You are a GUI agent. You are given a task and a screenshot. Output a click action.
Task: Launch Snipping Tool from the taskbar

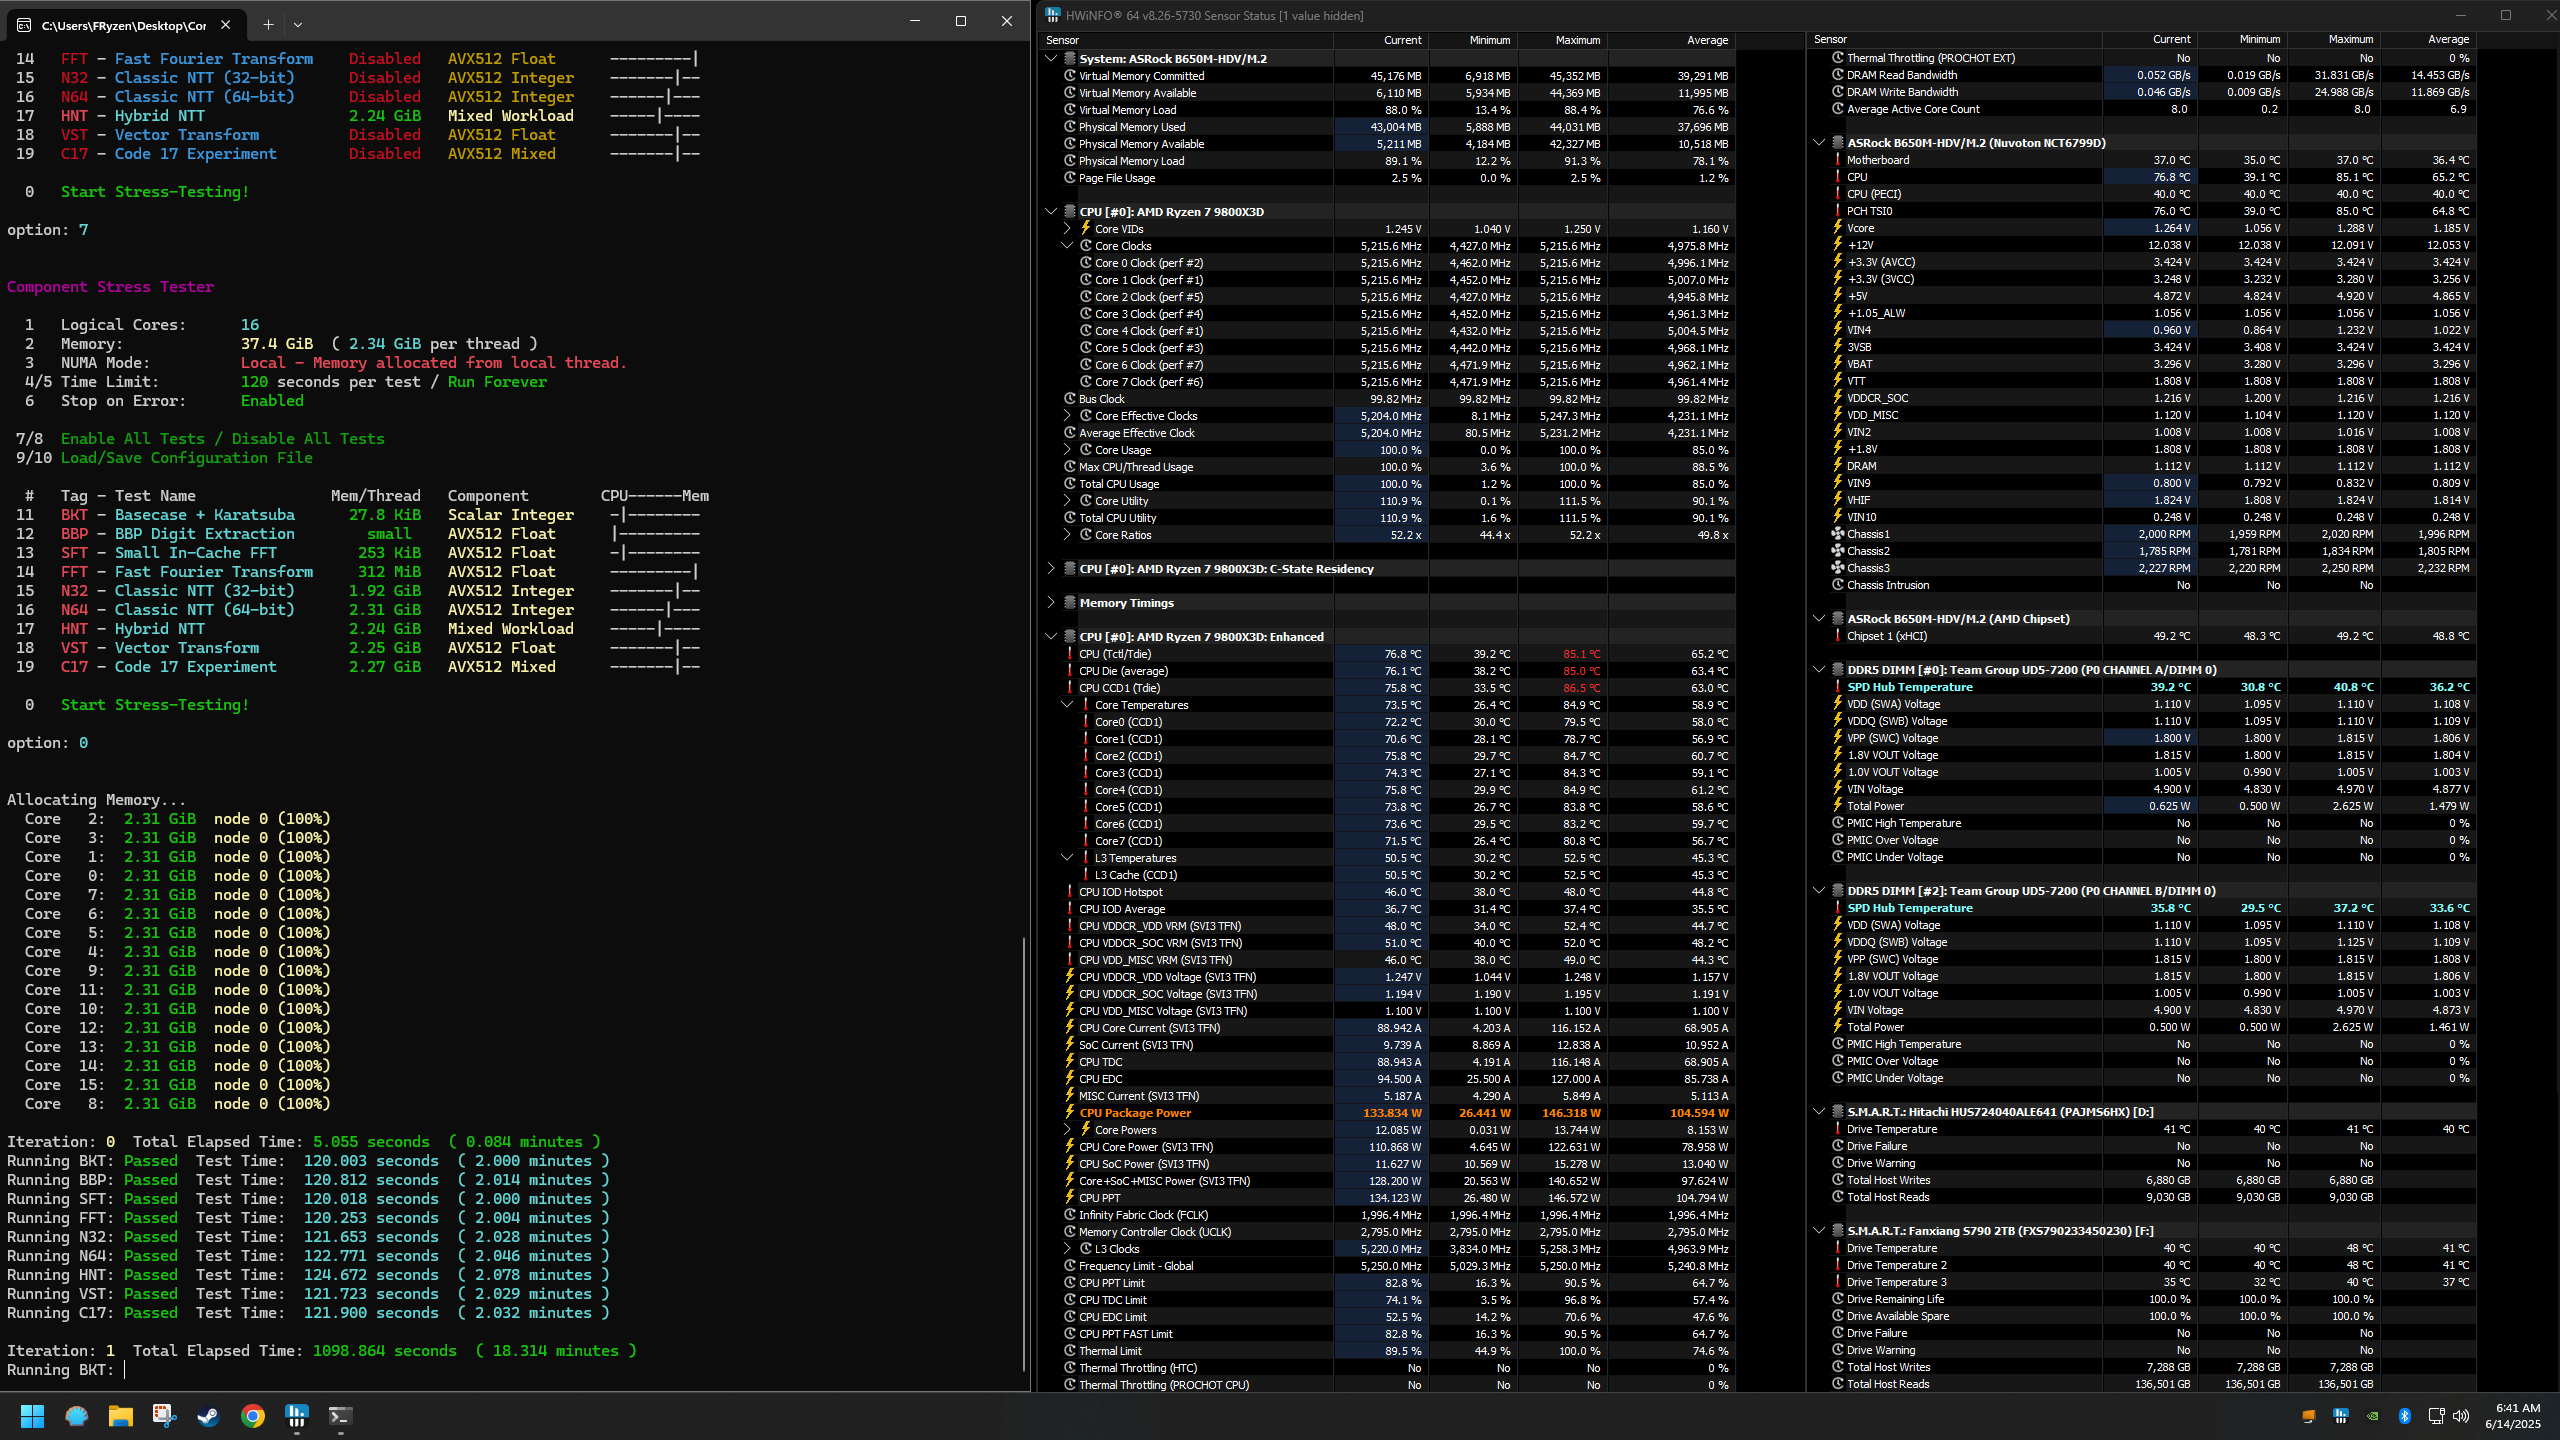[x=164, y=1416]
